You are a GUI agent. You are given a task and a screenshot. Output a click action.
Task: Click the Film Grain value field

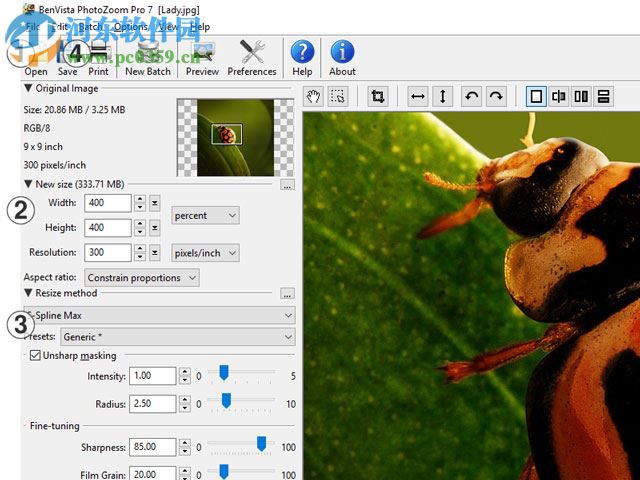click(153, 473)
